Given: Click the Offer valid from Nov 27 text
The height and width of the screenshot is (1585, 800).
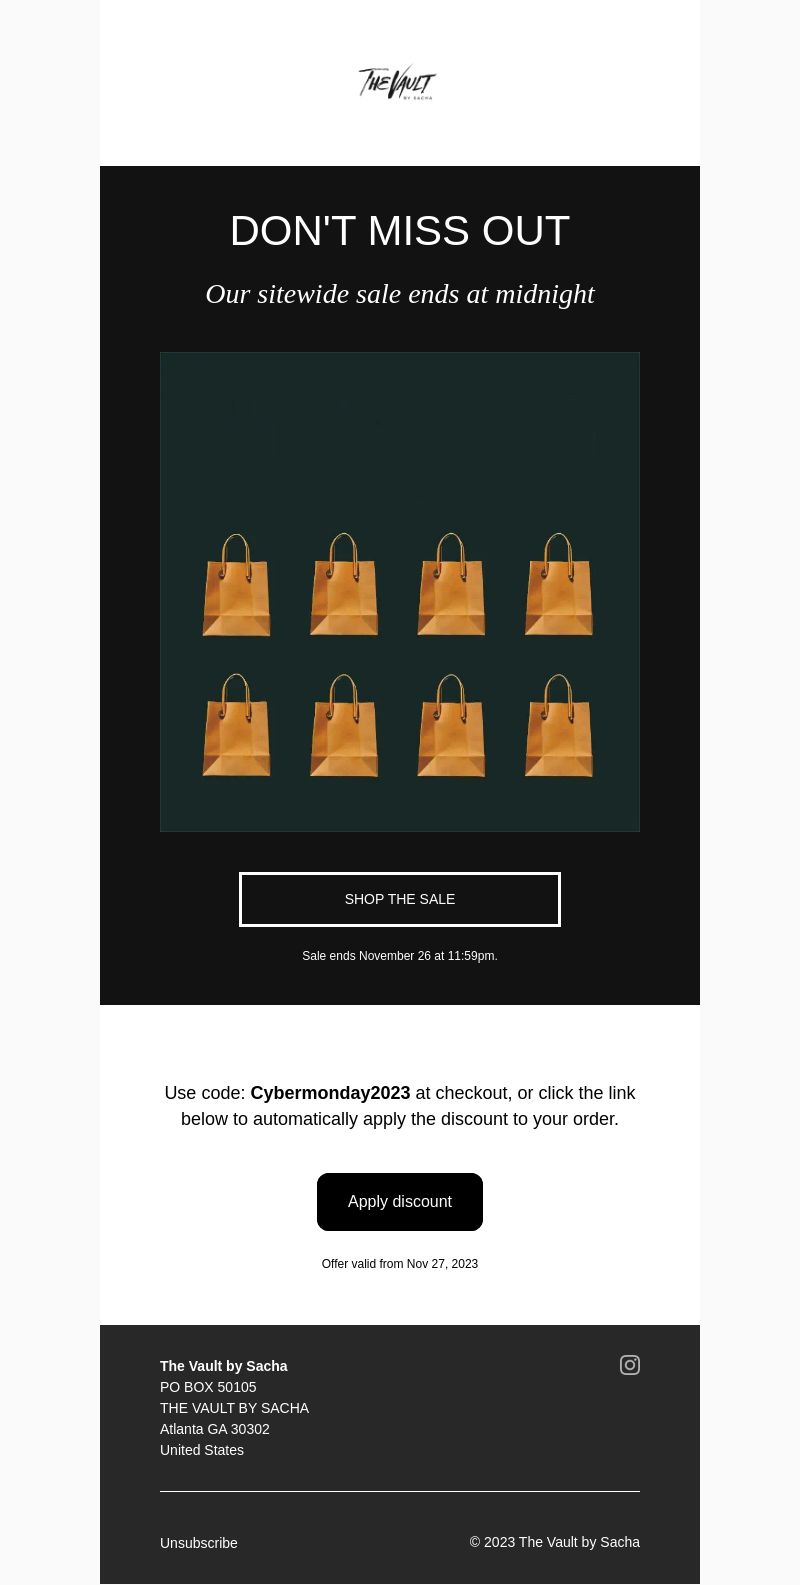Looking at the screenshot, I should pos(400,1264).
